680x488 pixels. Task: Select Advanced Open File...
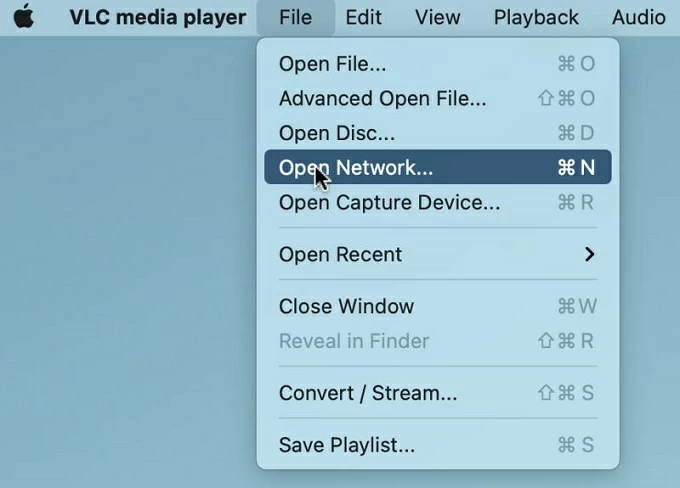click(x=382, y=98)
